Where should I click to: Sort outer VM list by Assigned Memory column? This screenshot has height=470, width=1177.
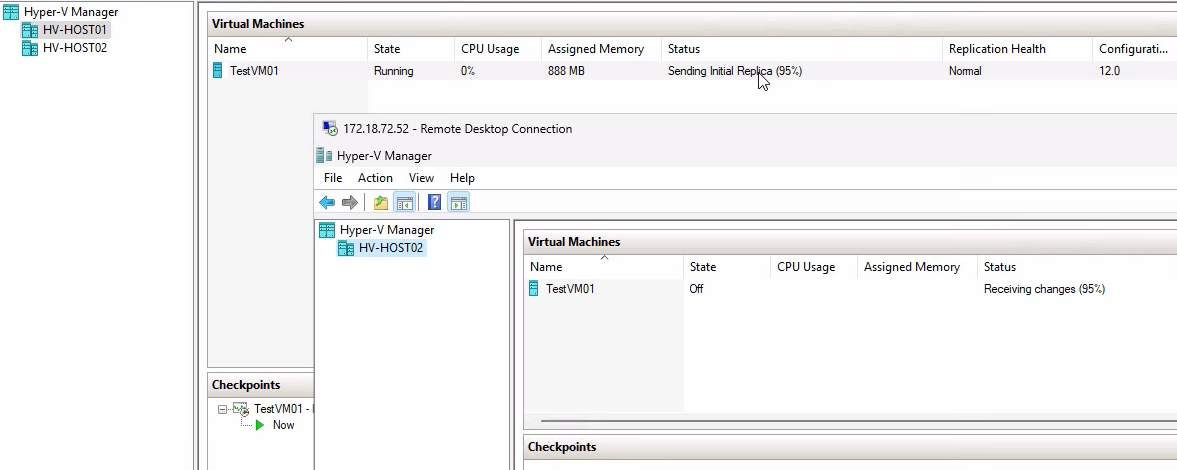[601, 49]
